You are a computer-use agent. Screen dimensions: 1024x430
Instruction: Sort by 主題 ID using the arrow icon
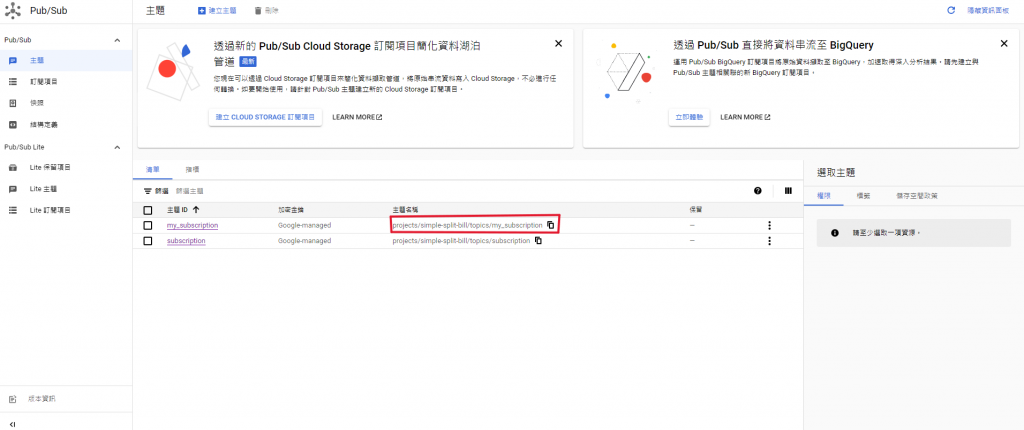[197, 210]
